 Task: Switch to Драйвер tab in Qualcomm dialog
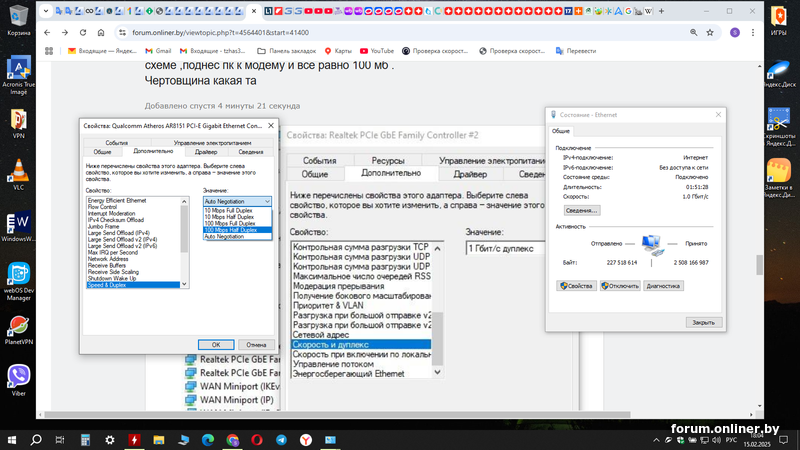point(206,152)
